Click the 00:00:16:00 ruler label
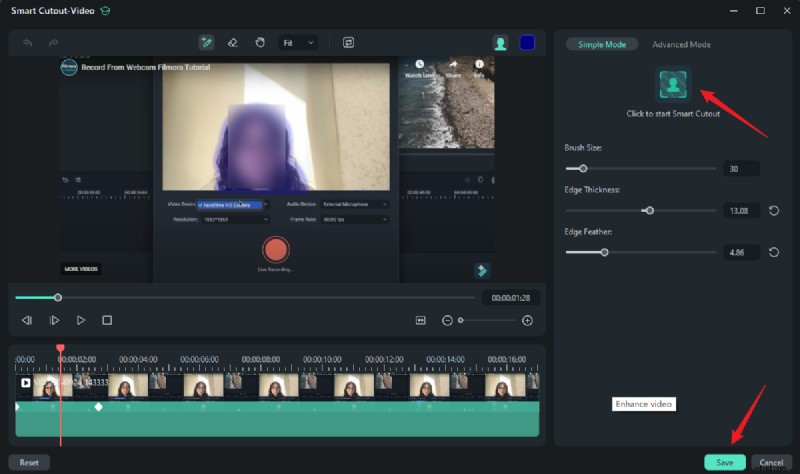Image resolution: width=800 pixels, height=474 pixels. pos(507,359)
